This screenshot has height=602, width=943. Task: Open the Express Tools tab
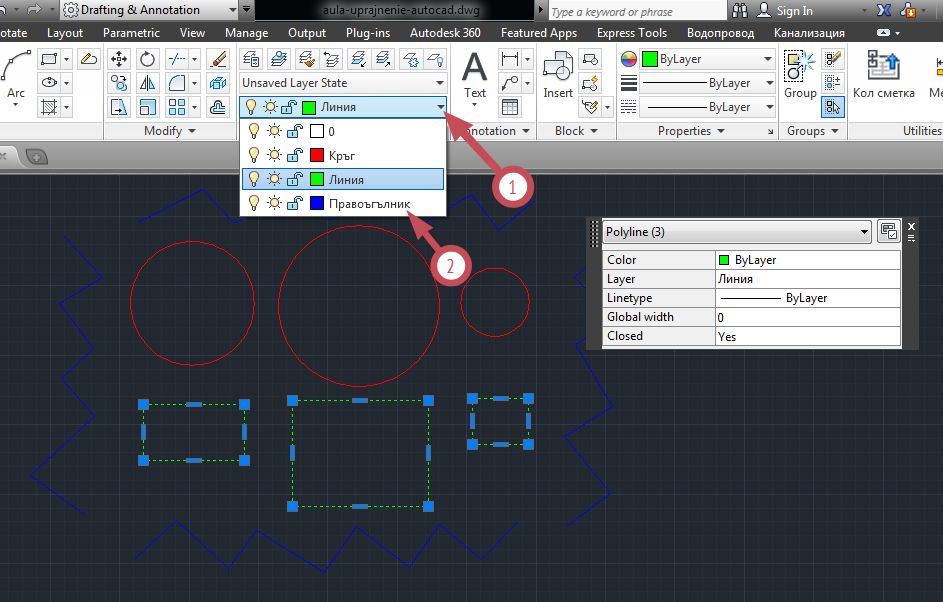pos(632,33)
